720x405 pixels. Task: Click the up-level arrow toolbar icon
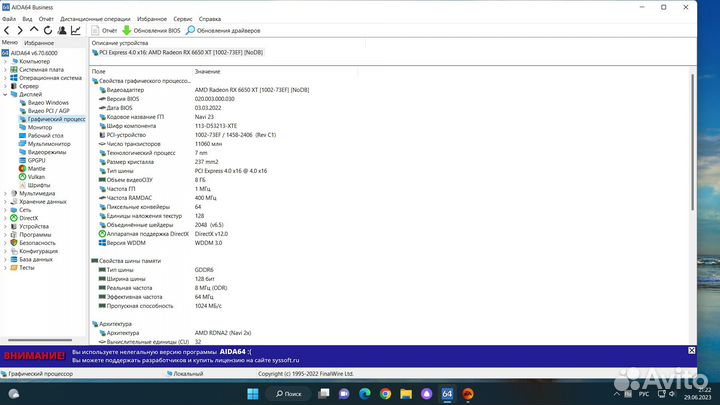pyautogui.click(x=34, y=30)
